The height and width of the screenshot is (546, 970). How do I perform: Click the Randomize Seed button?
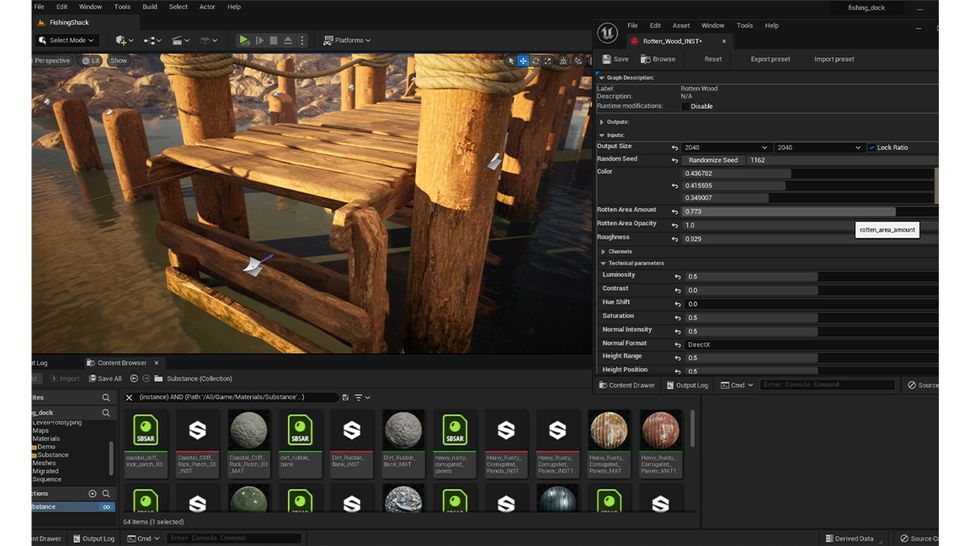pos(712,160)
